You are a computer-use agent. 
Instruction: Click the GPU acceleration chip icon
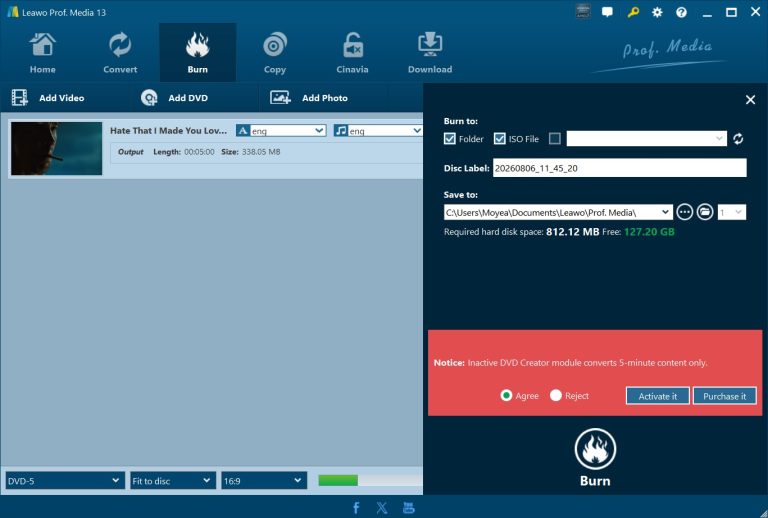[x=583, y=12]
